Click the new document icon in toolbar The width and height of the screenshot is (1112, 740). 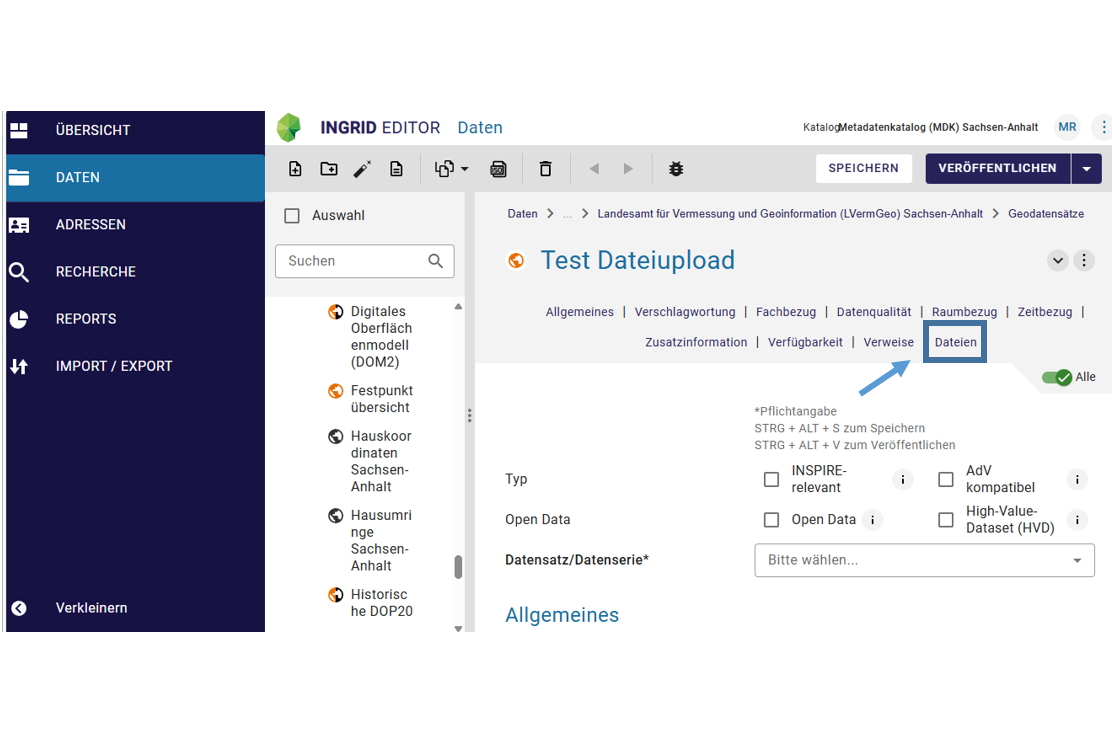click(x=295, y=169)
